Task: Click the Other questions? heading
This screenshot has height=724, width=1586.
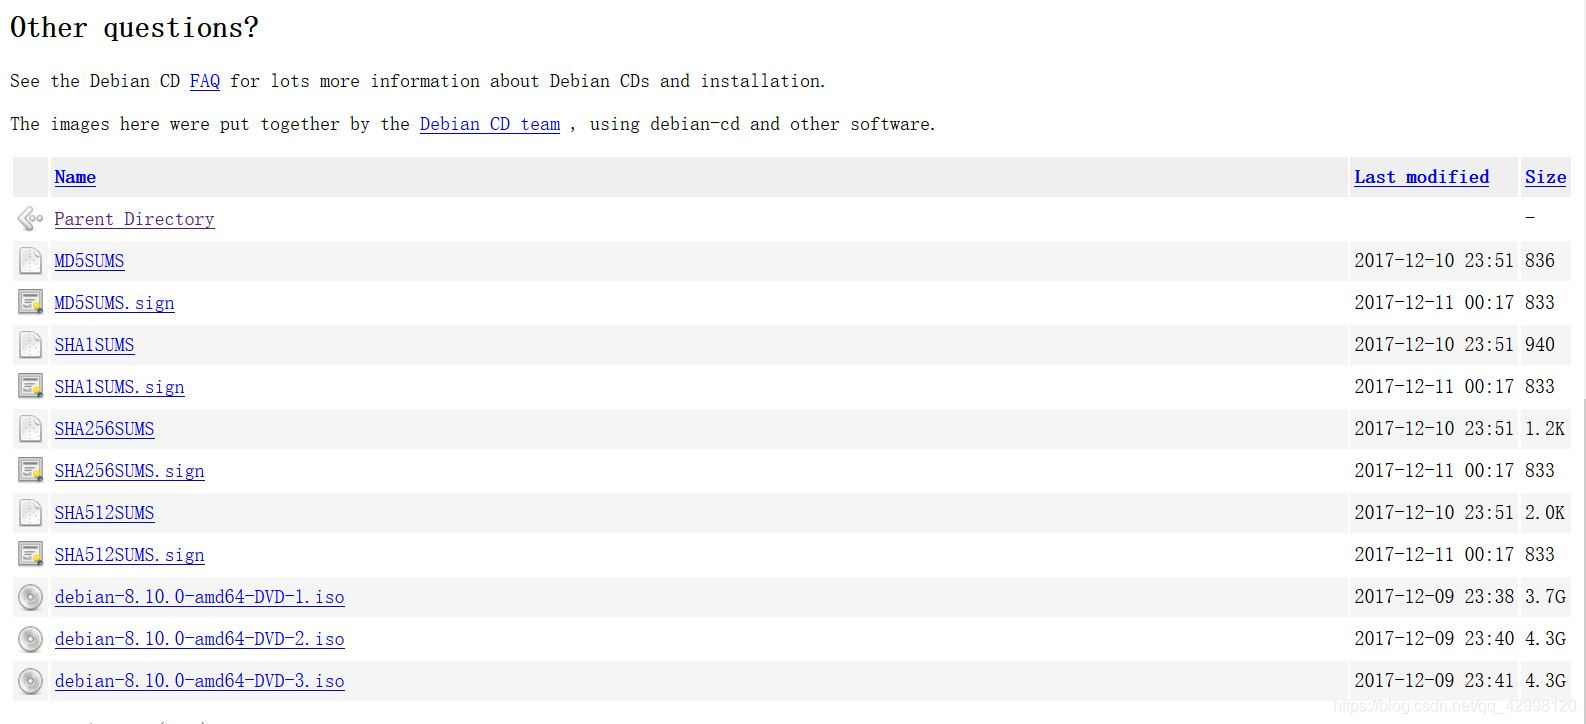Action: (134, 28)
